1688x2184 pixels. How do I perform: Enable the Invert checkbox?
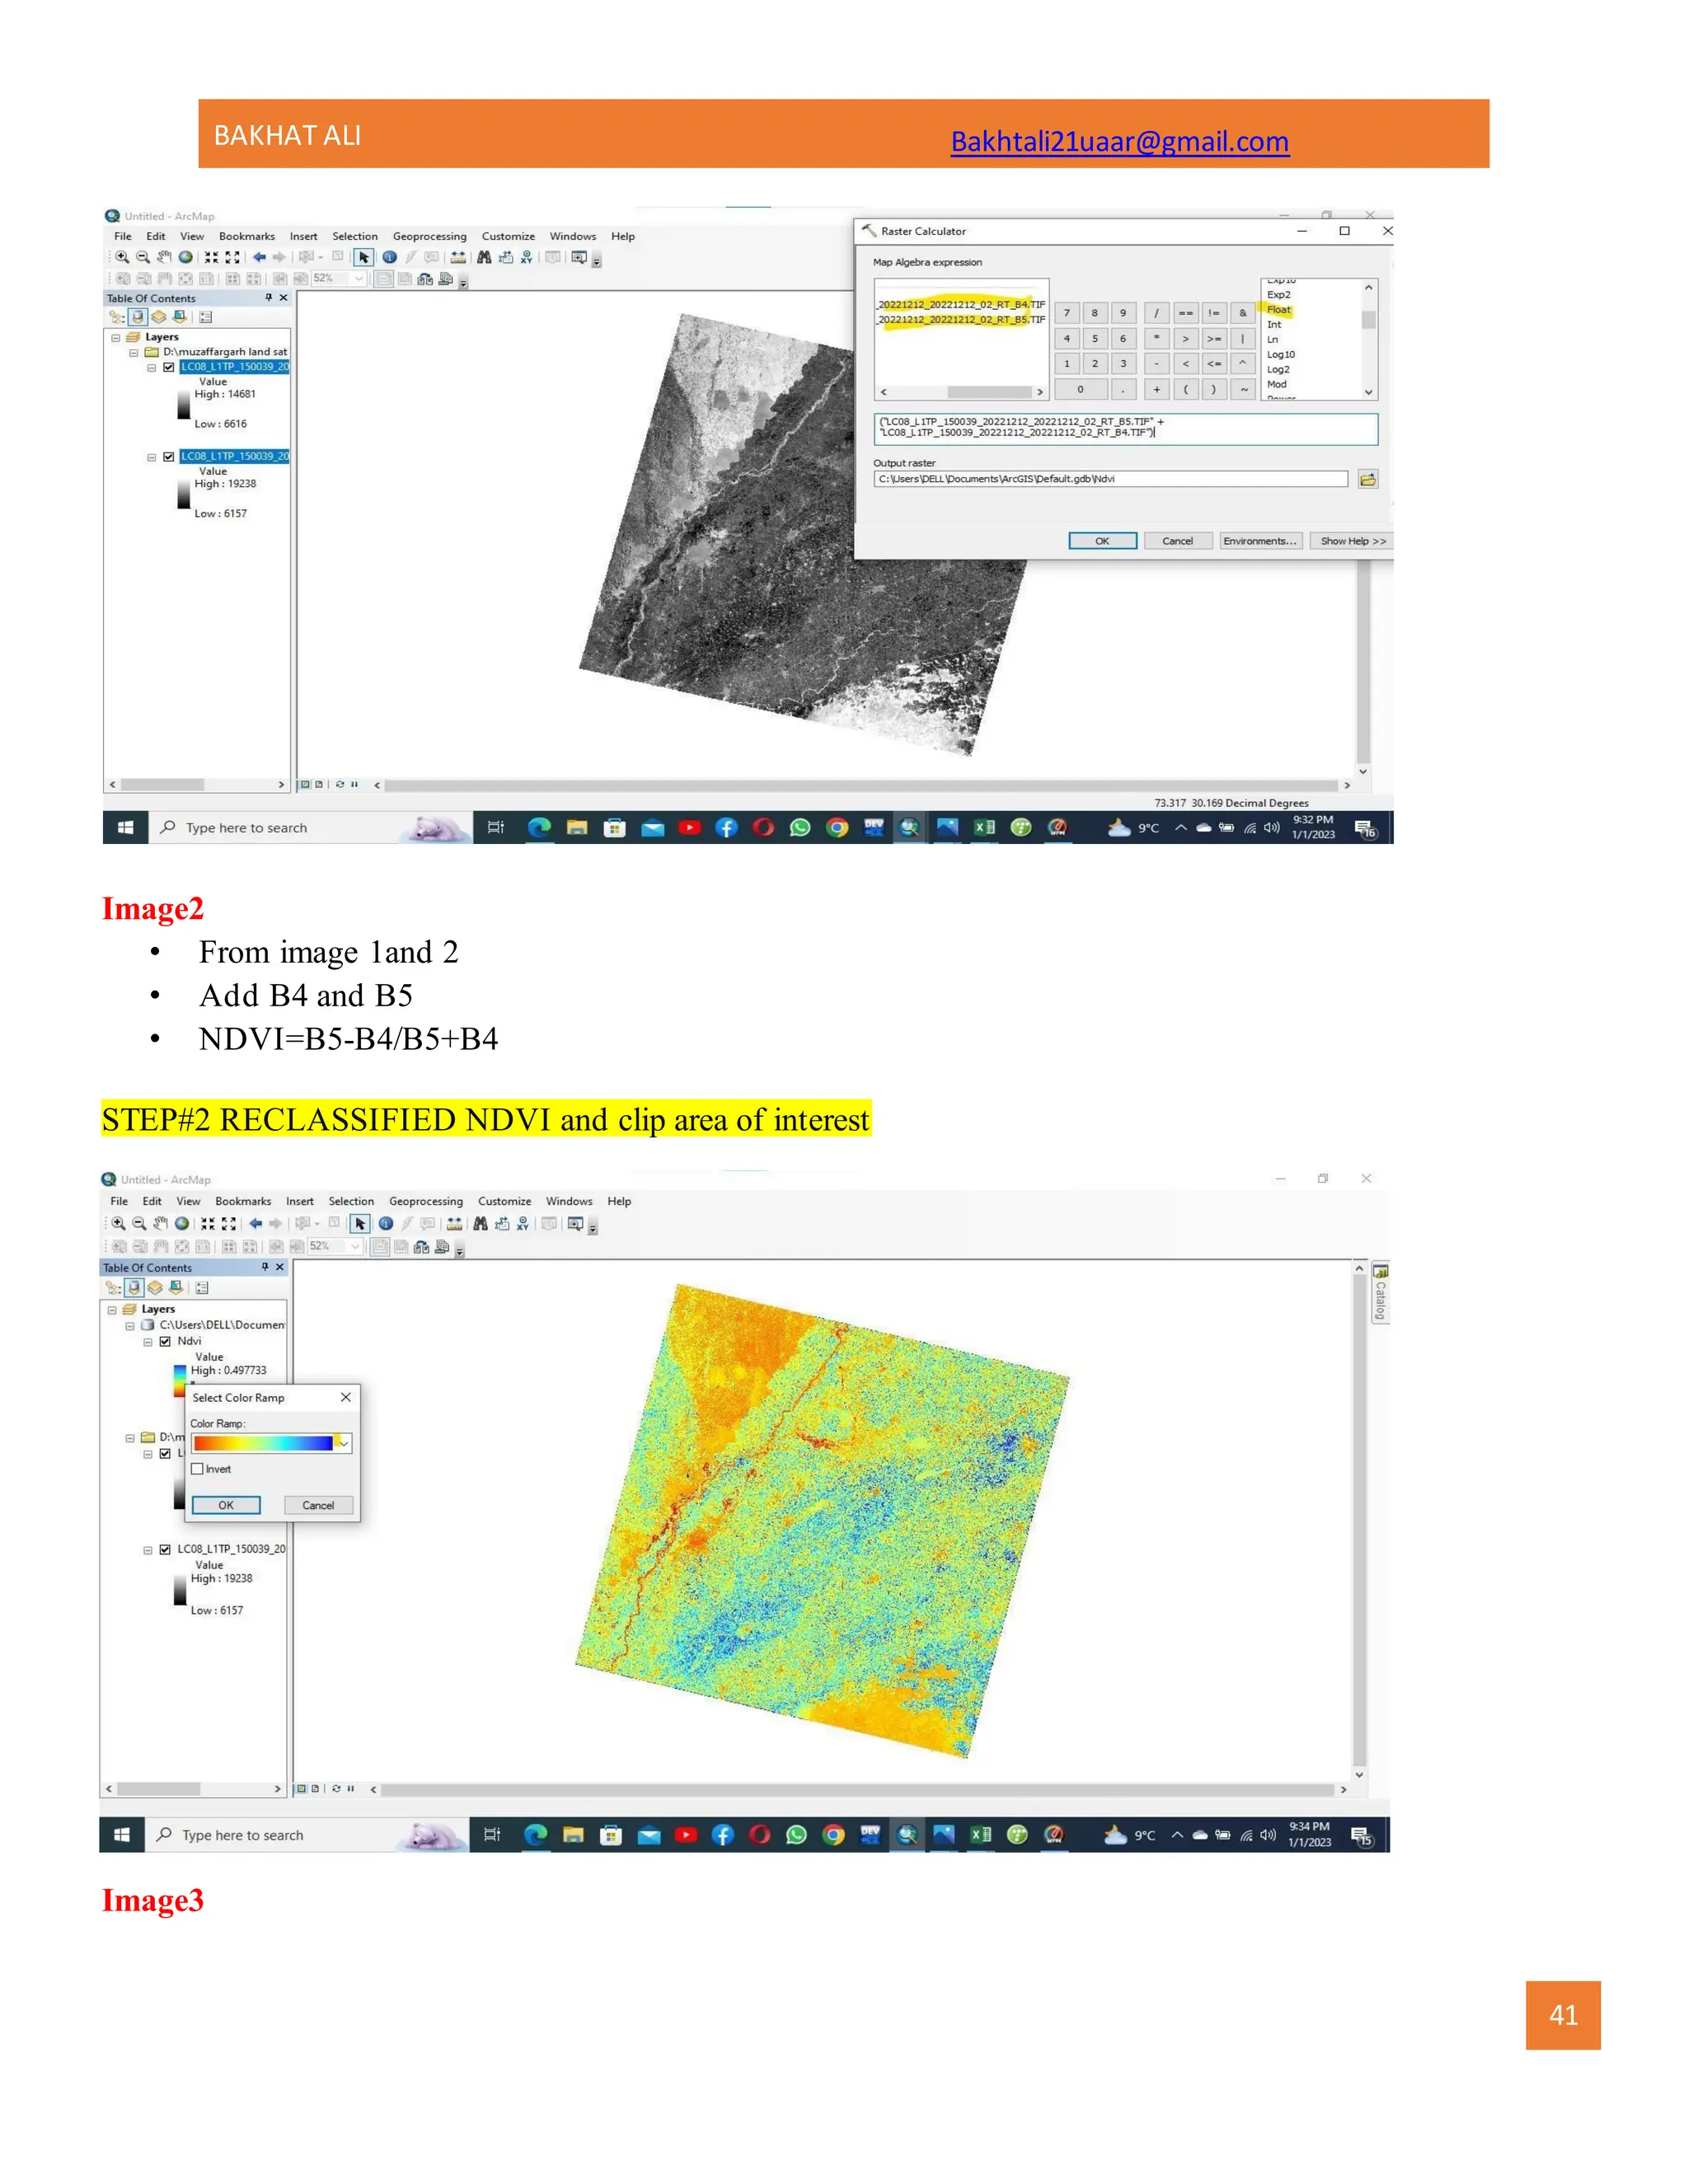click(x=197, y=1469)
